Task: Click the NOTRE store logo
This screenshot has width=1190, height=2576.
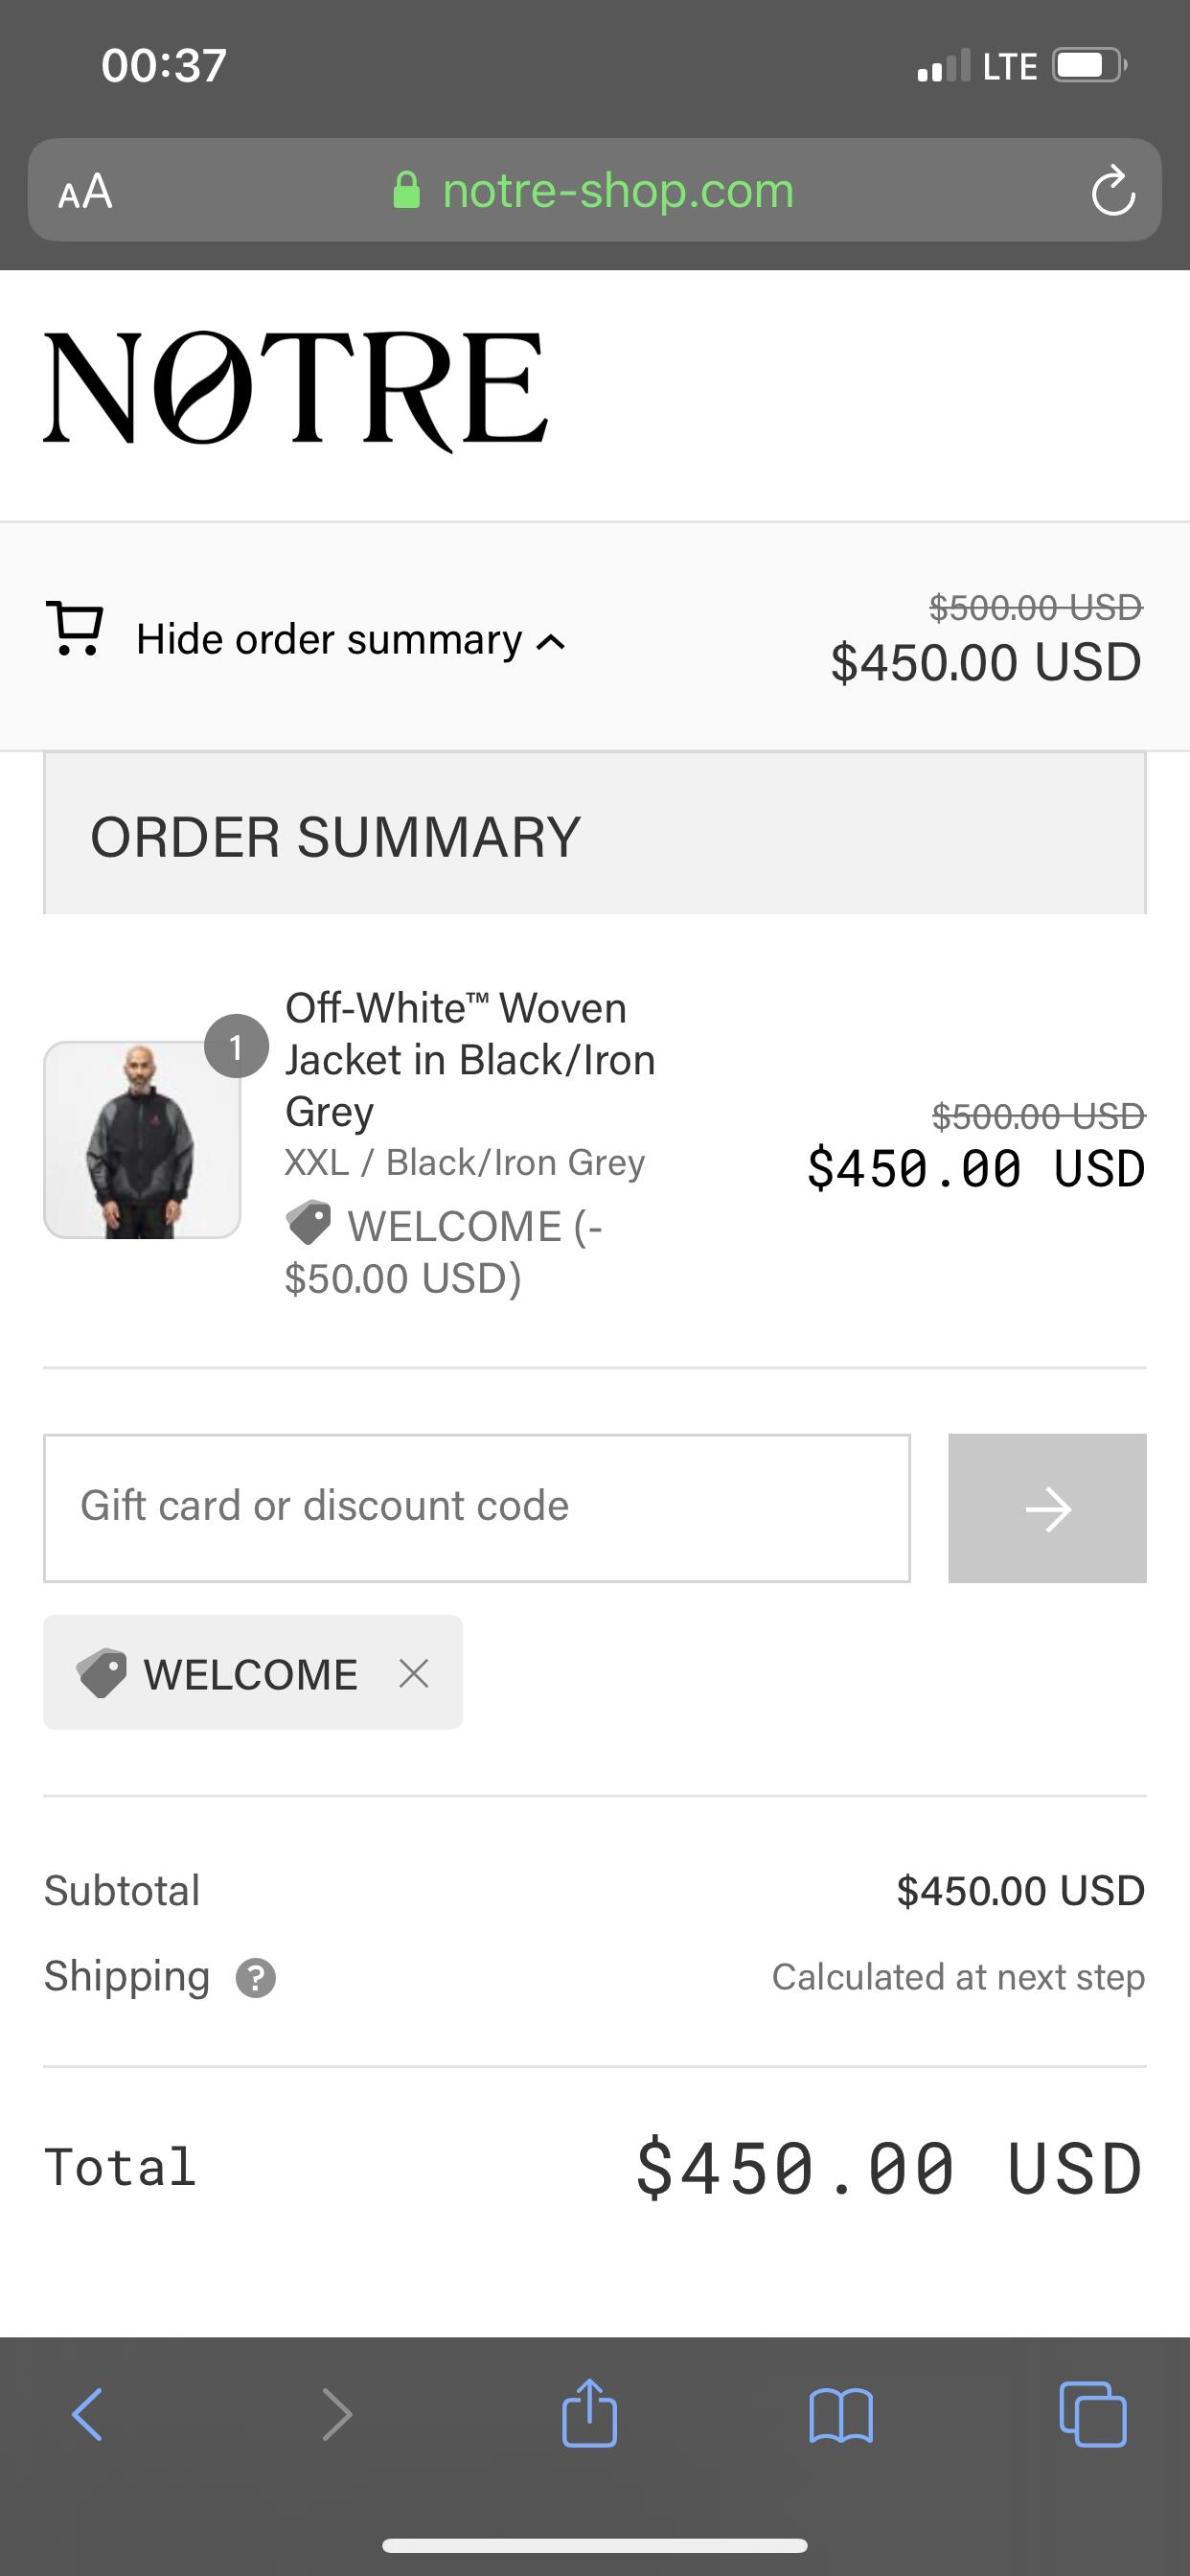Action: click(296, 388)
